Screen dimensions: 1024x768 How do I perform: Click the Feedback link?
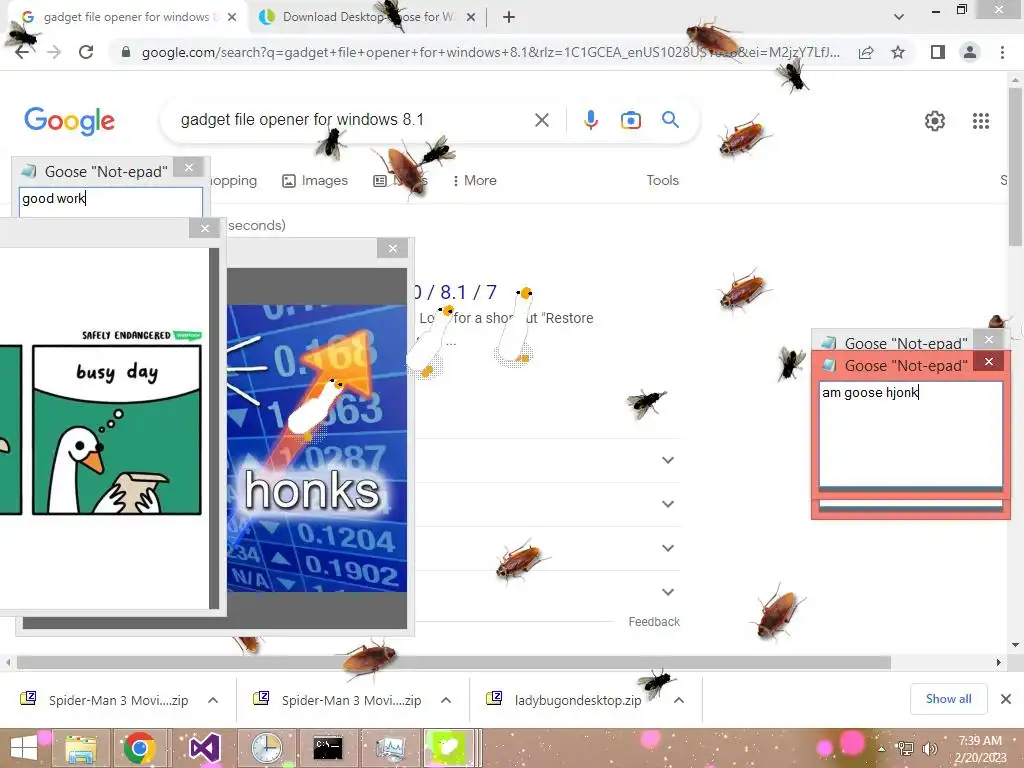[x=654, y=622]
